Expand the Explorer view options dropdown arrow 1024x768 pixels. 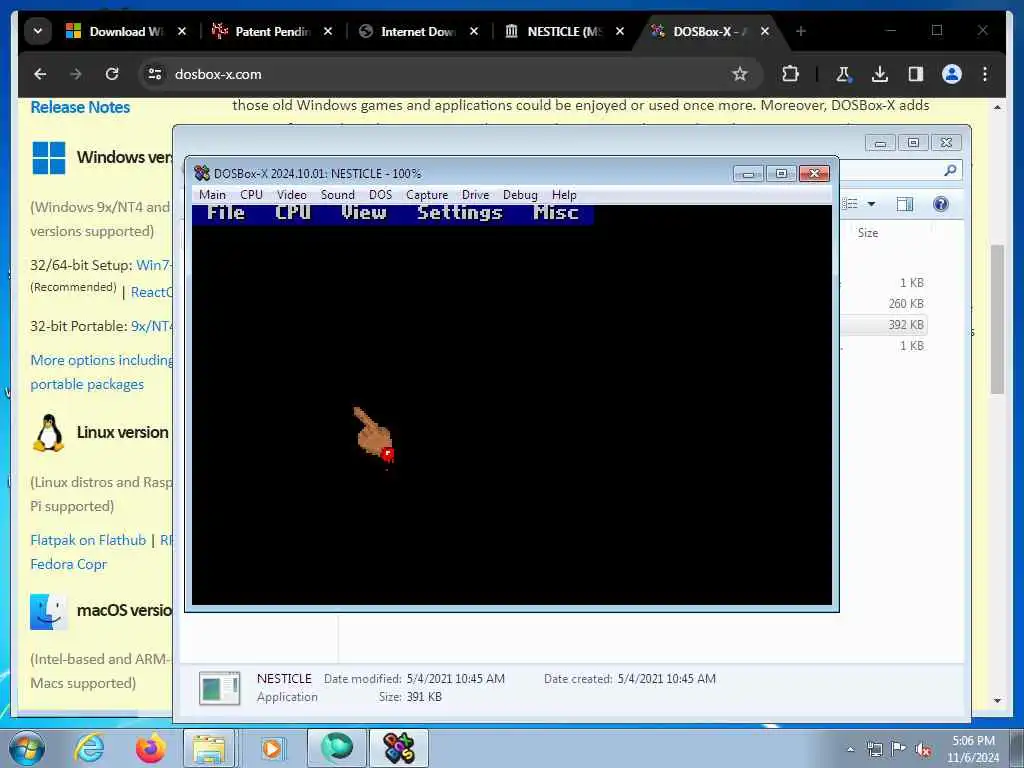871,204
